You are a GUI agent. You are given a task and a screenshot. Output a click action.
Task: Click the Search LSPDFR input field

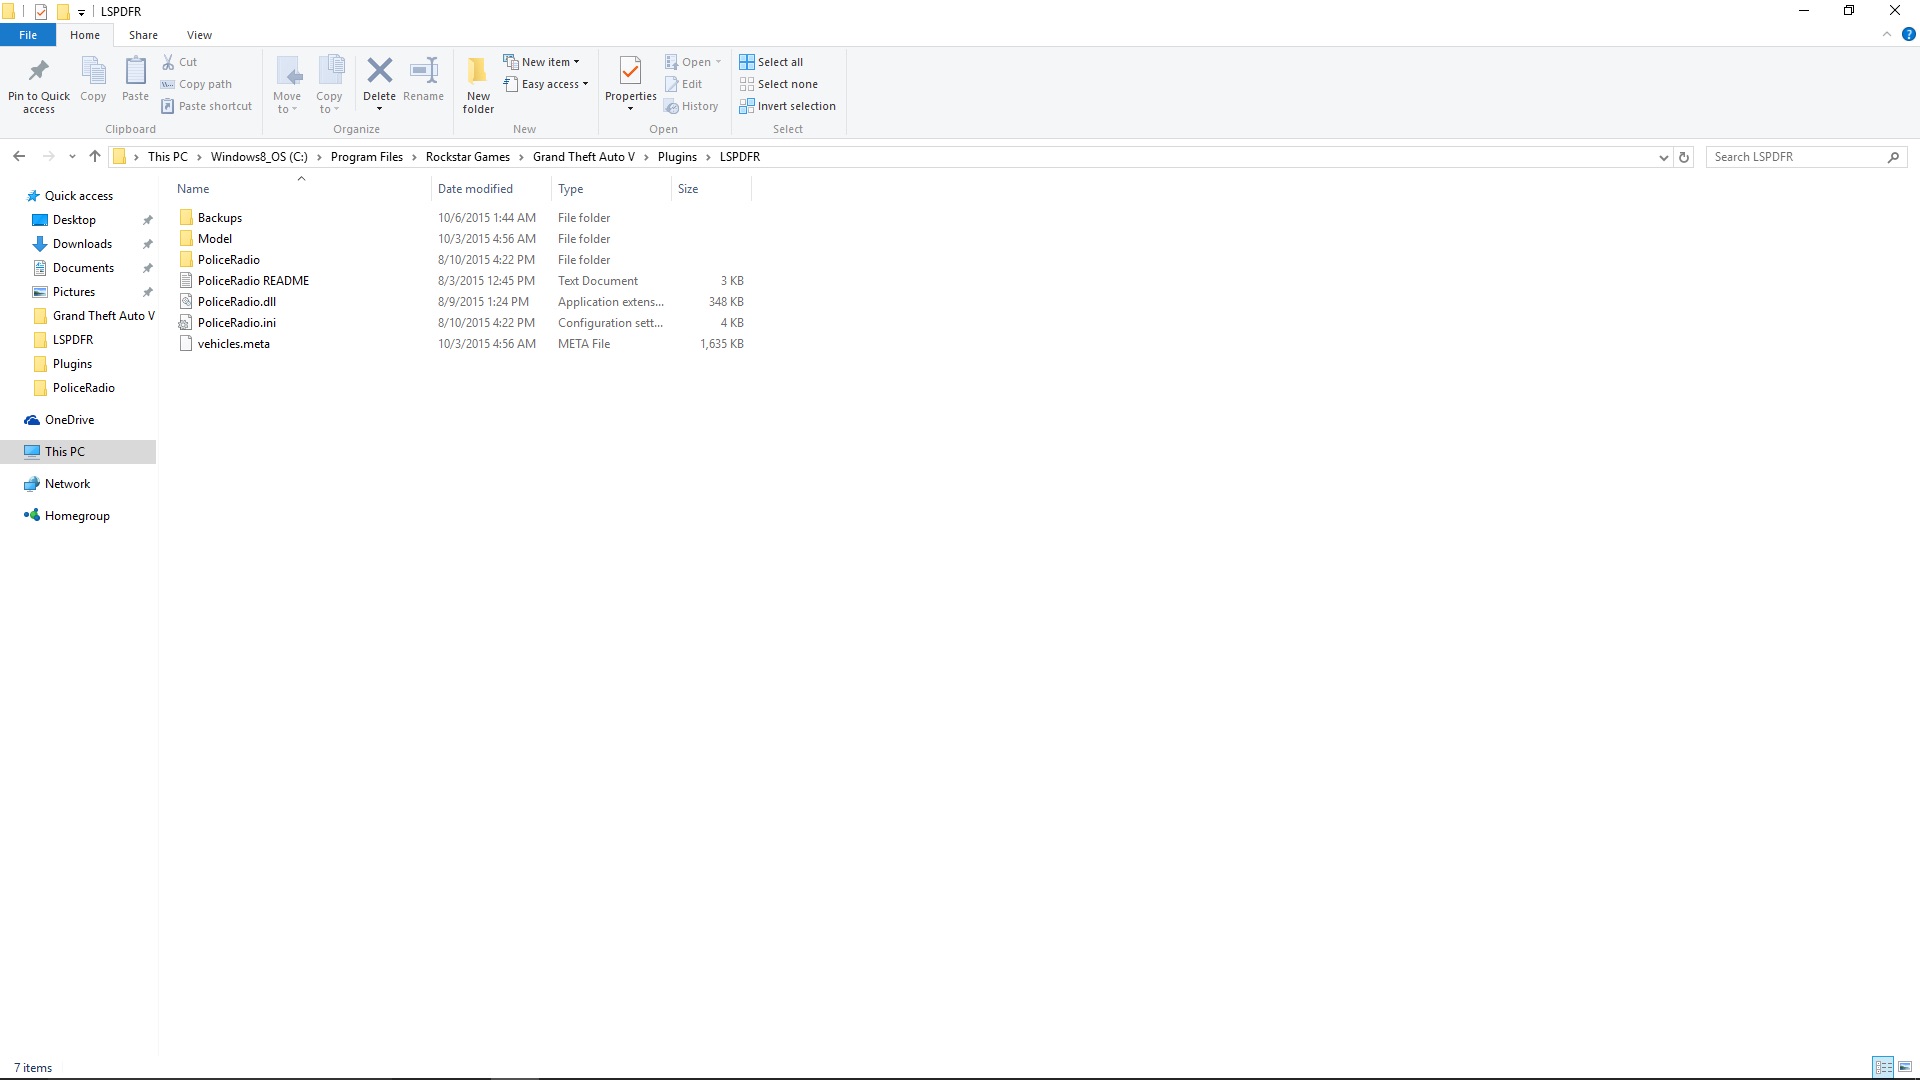[x=1795, y=157]
